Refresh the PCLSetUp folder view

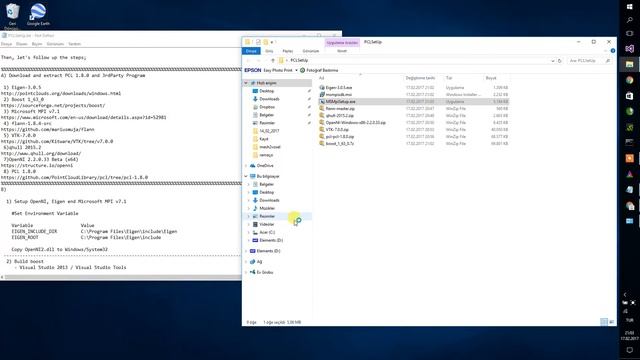(x=560, y=60)
